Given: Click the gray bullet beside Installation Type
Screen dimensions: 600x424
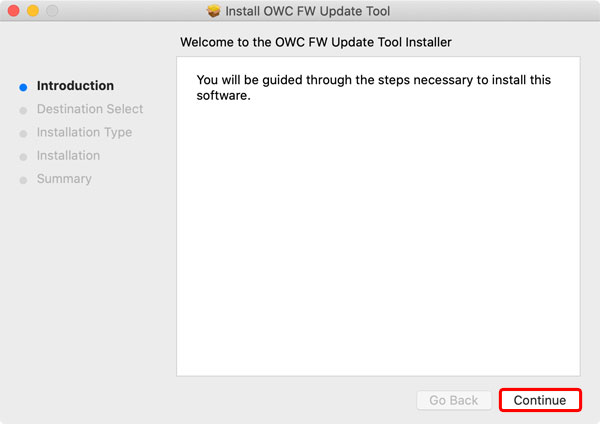Looking at the screenshot, I should (23, 133).
